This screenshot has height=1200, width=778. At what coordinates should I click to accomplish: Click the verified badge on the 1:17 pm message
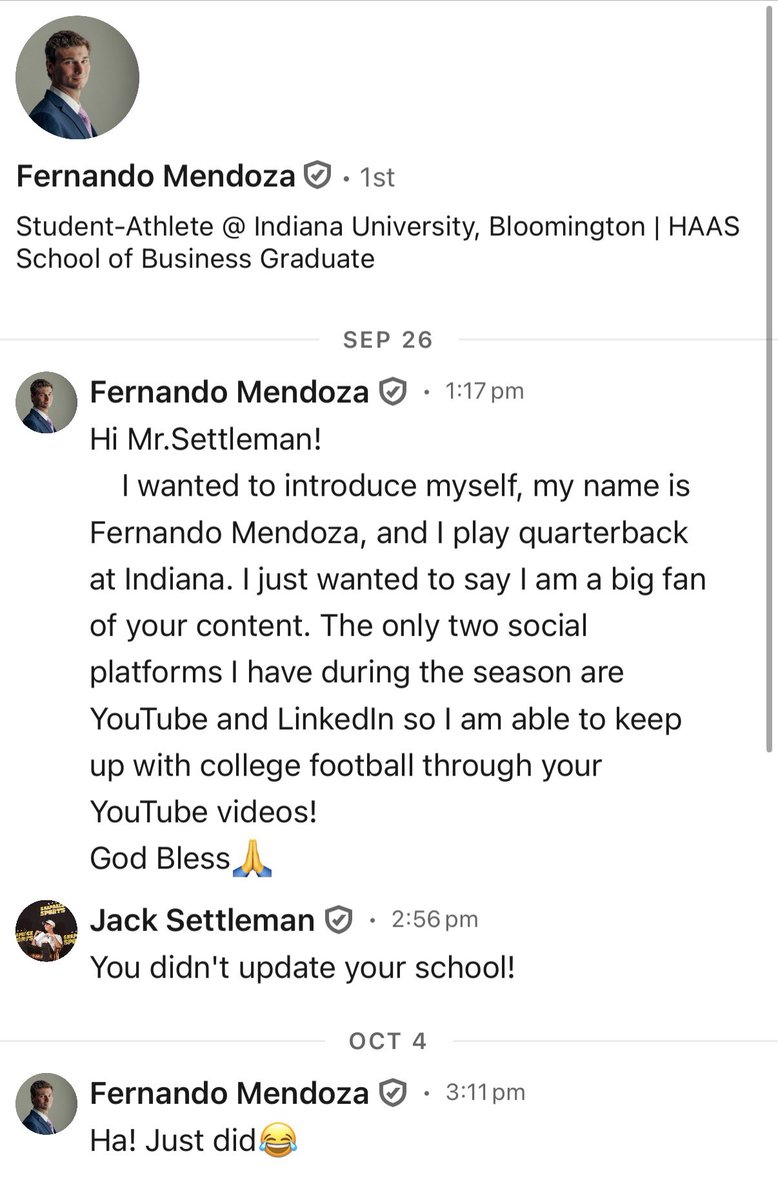(394, 393)
